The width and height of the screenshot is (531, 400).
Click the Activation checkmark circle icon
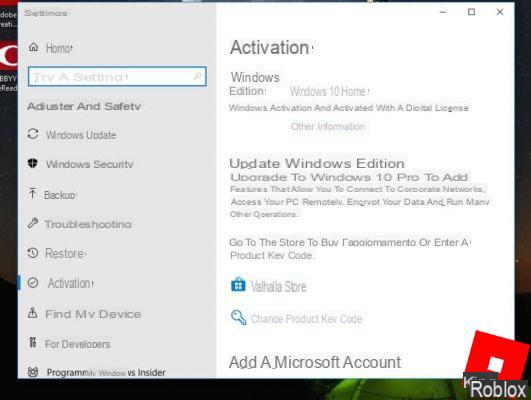[33, 282]
